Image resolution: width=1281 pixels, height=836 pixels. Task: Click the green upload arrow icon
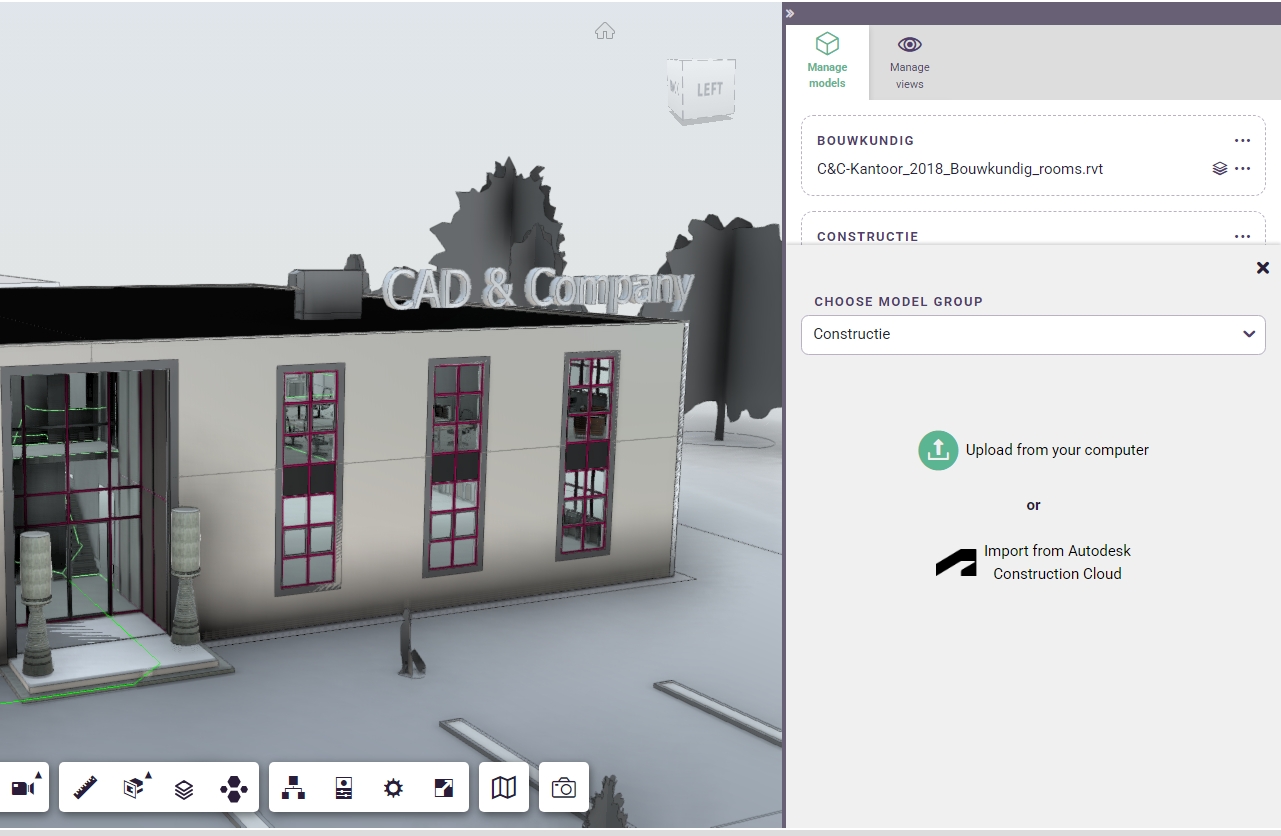tap(938, 450)
